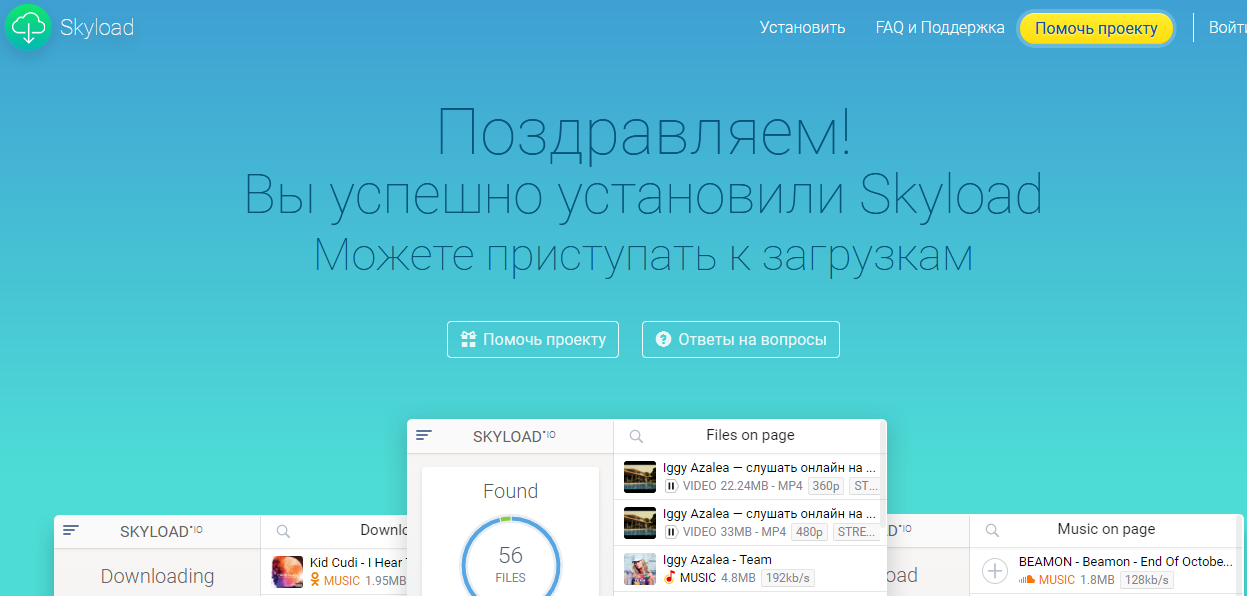Open FAQ и Поддержка page
The height and width of the screenshot is (596, 1247).
(940, 28)
